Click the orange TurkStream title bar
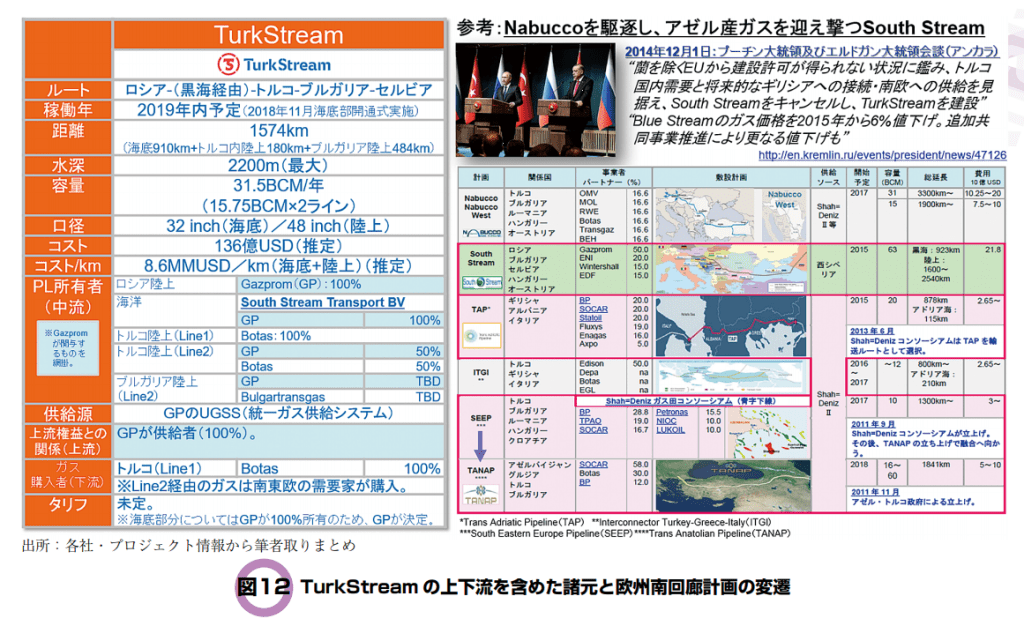This screenshot has width=1024, height=626. click(x=277, y=35)
